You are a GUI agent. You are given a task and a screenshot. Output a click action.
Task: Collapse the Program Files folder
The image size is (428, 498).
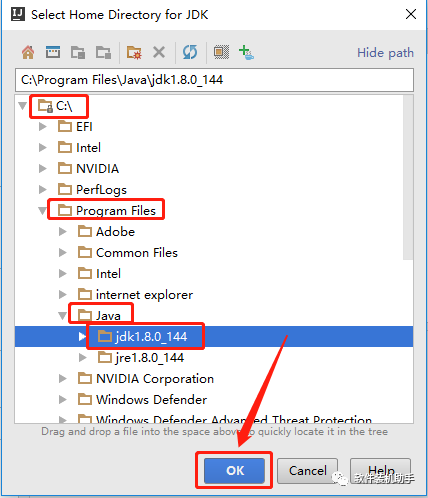click(x=42, y=211)
